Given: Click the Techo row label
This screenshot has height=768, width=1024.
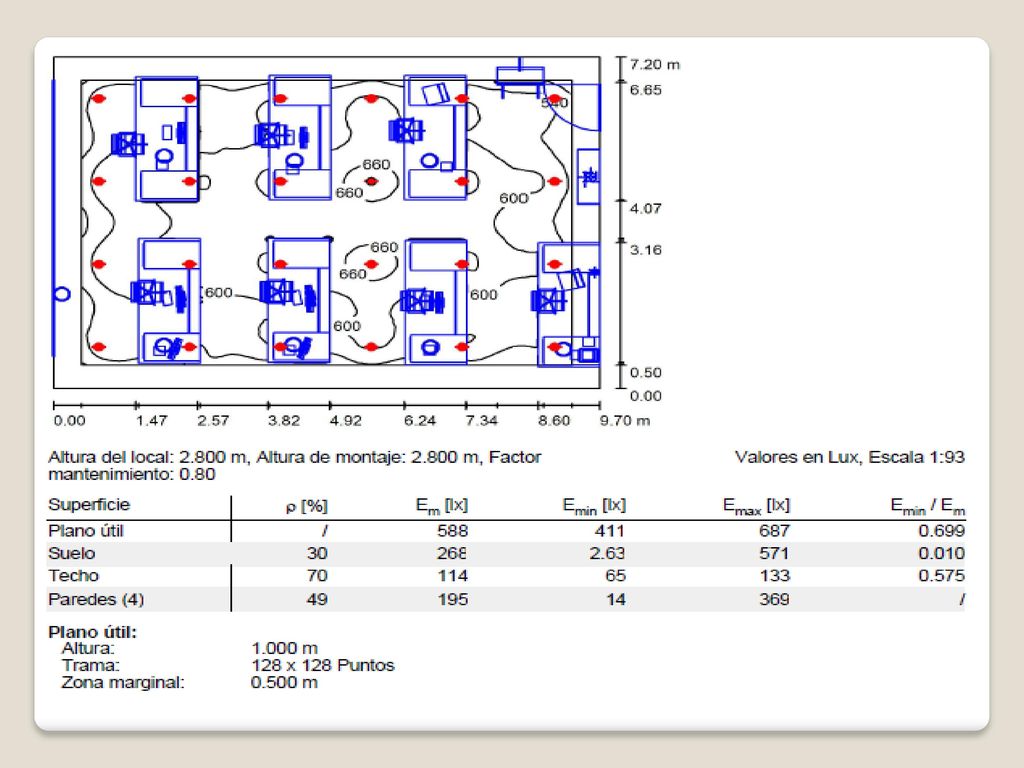Looking at the screenshot, I should (x=73, y=575).
